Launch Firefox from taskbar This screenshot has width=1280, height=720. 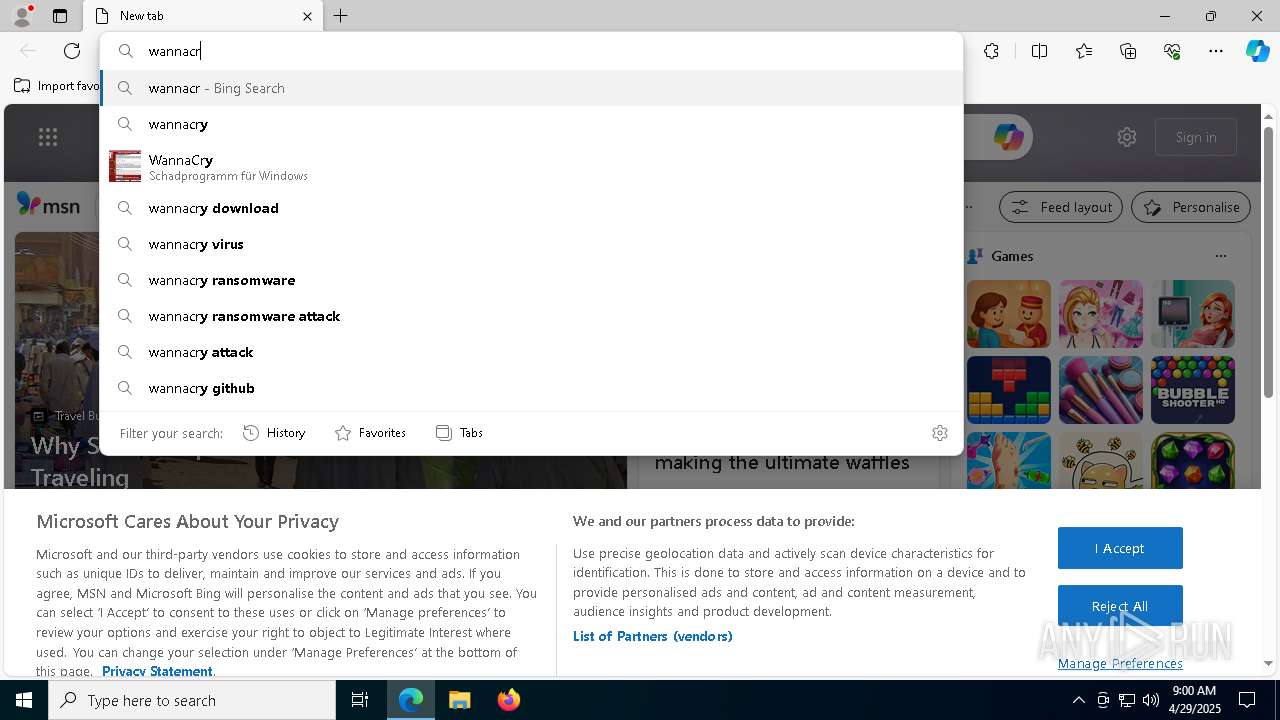tap(509, 700)
